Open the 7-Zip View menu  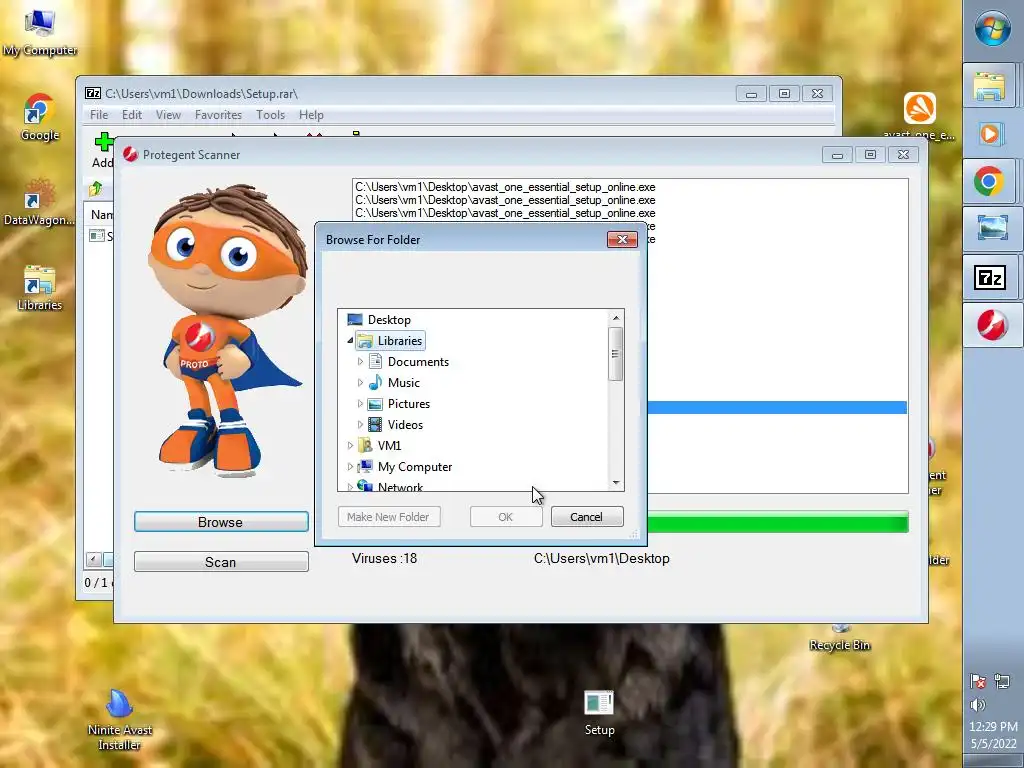pos(168,114)
